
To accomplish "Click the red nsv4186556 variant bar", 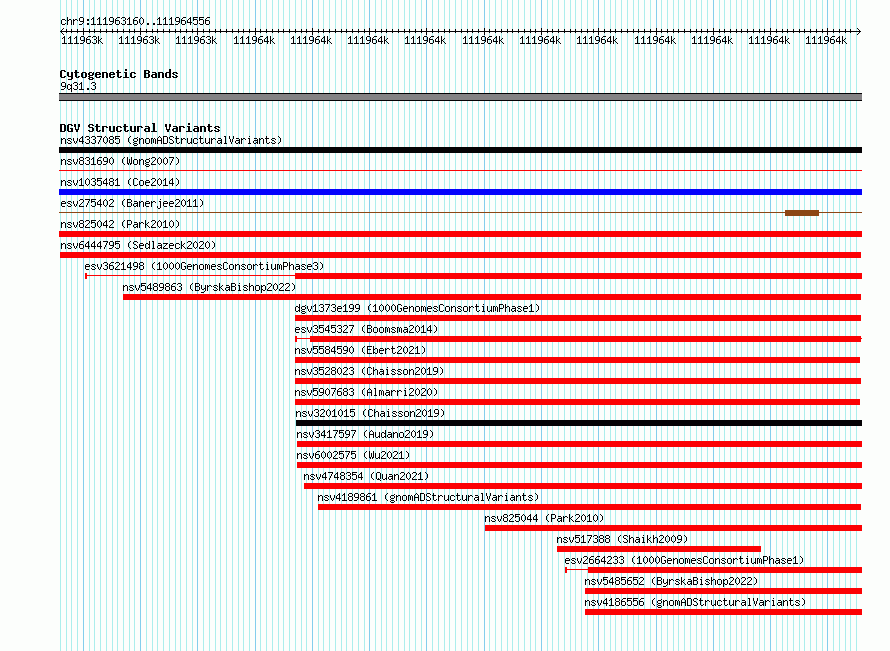I will pos(724,612).
